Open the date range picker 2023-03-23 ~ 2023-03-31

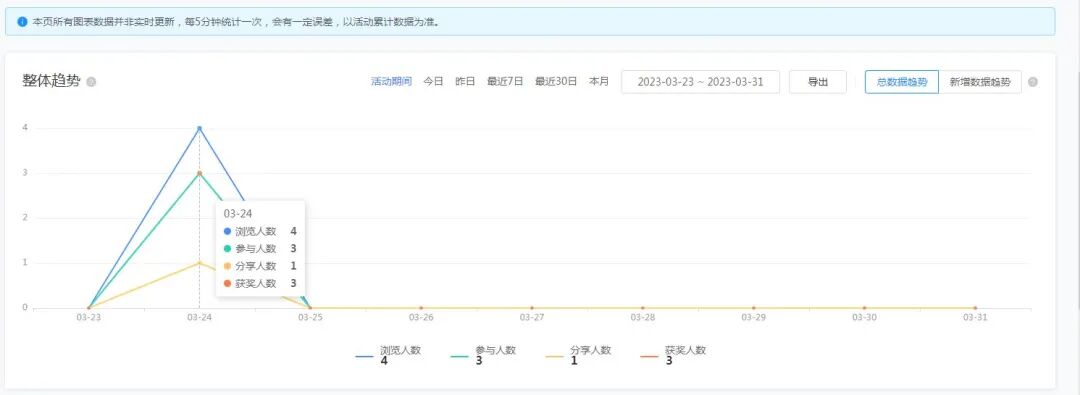tap(700, 81)
